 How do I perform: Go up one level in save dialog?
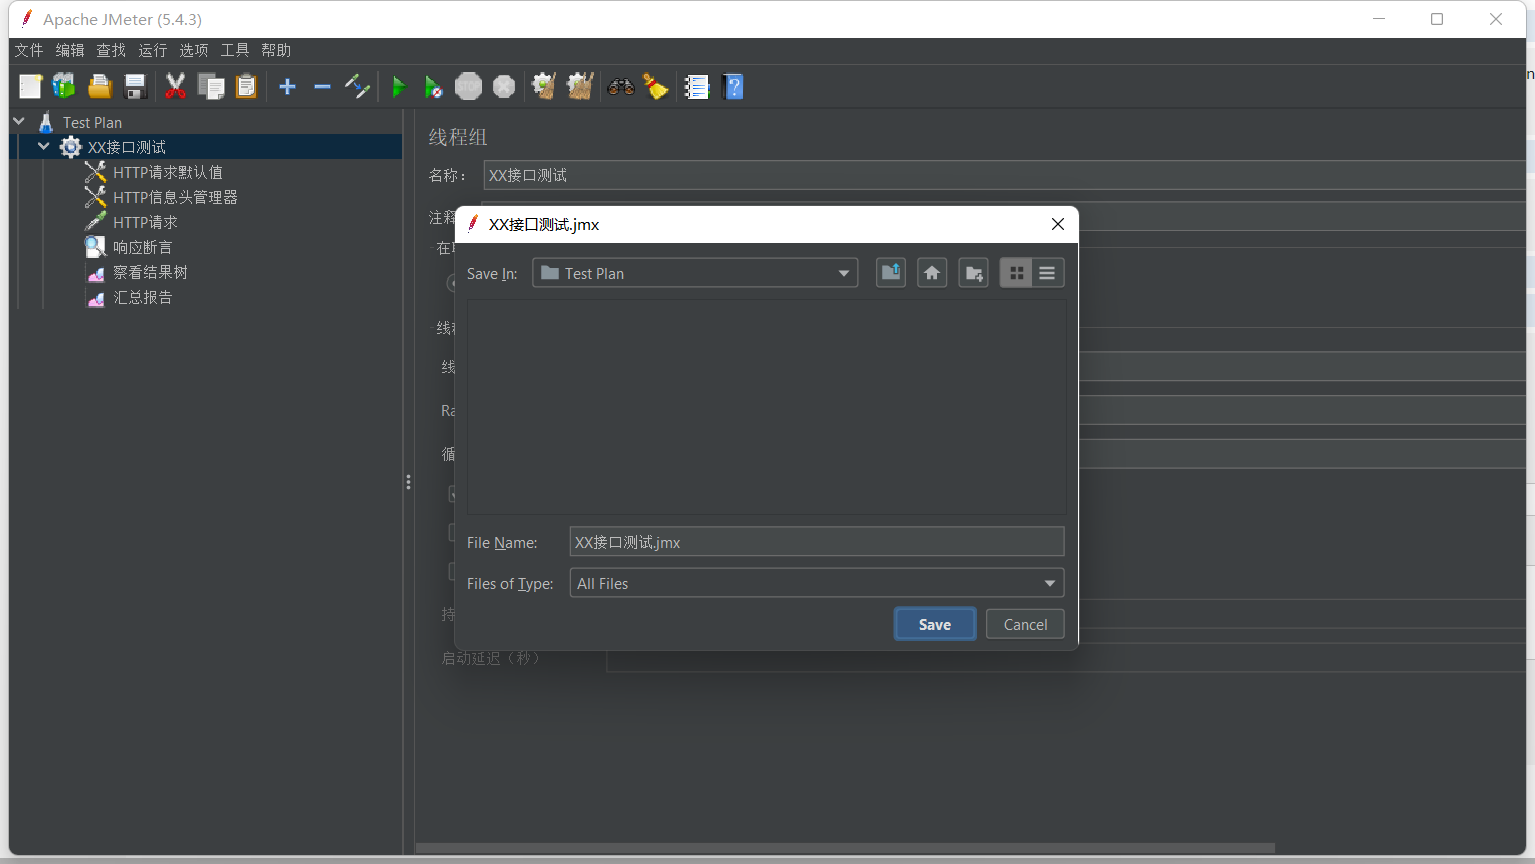tap(891, 273)
